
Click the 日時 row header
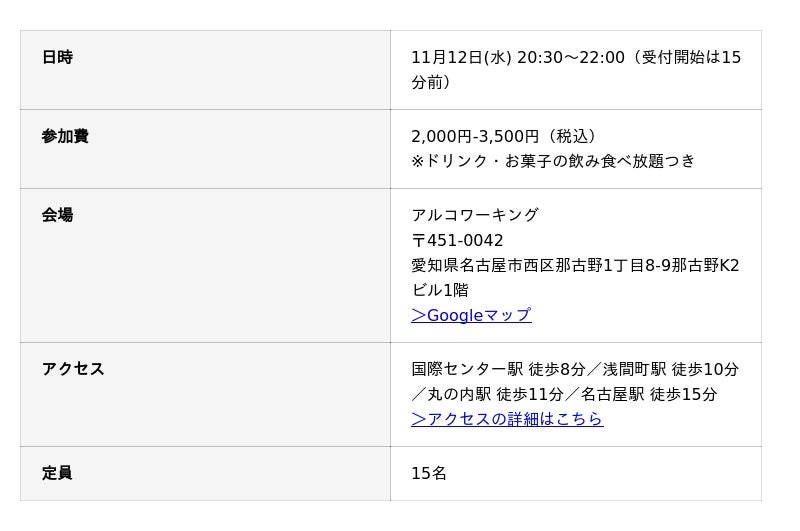pyautogui.click(x=57, y=57)
